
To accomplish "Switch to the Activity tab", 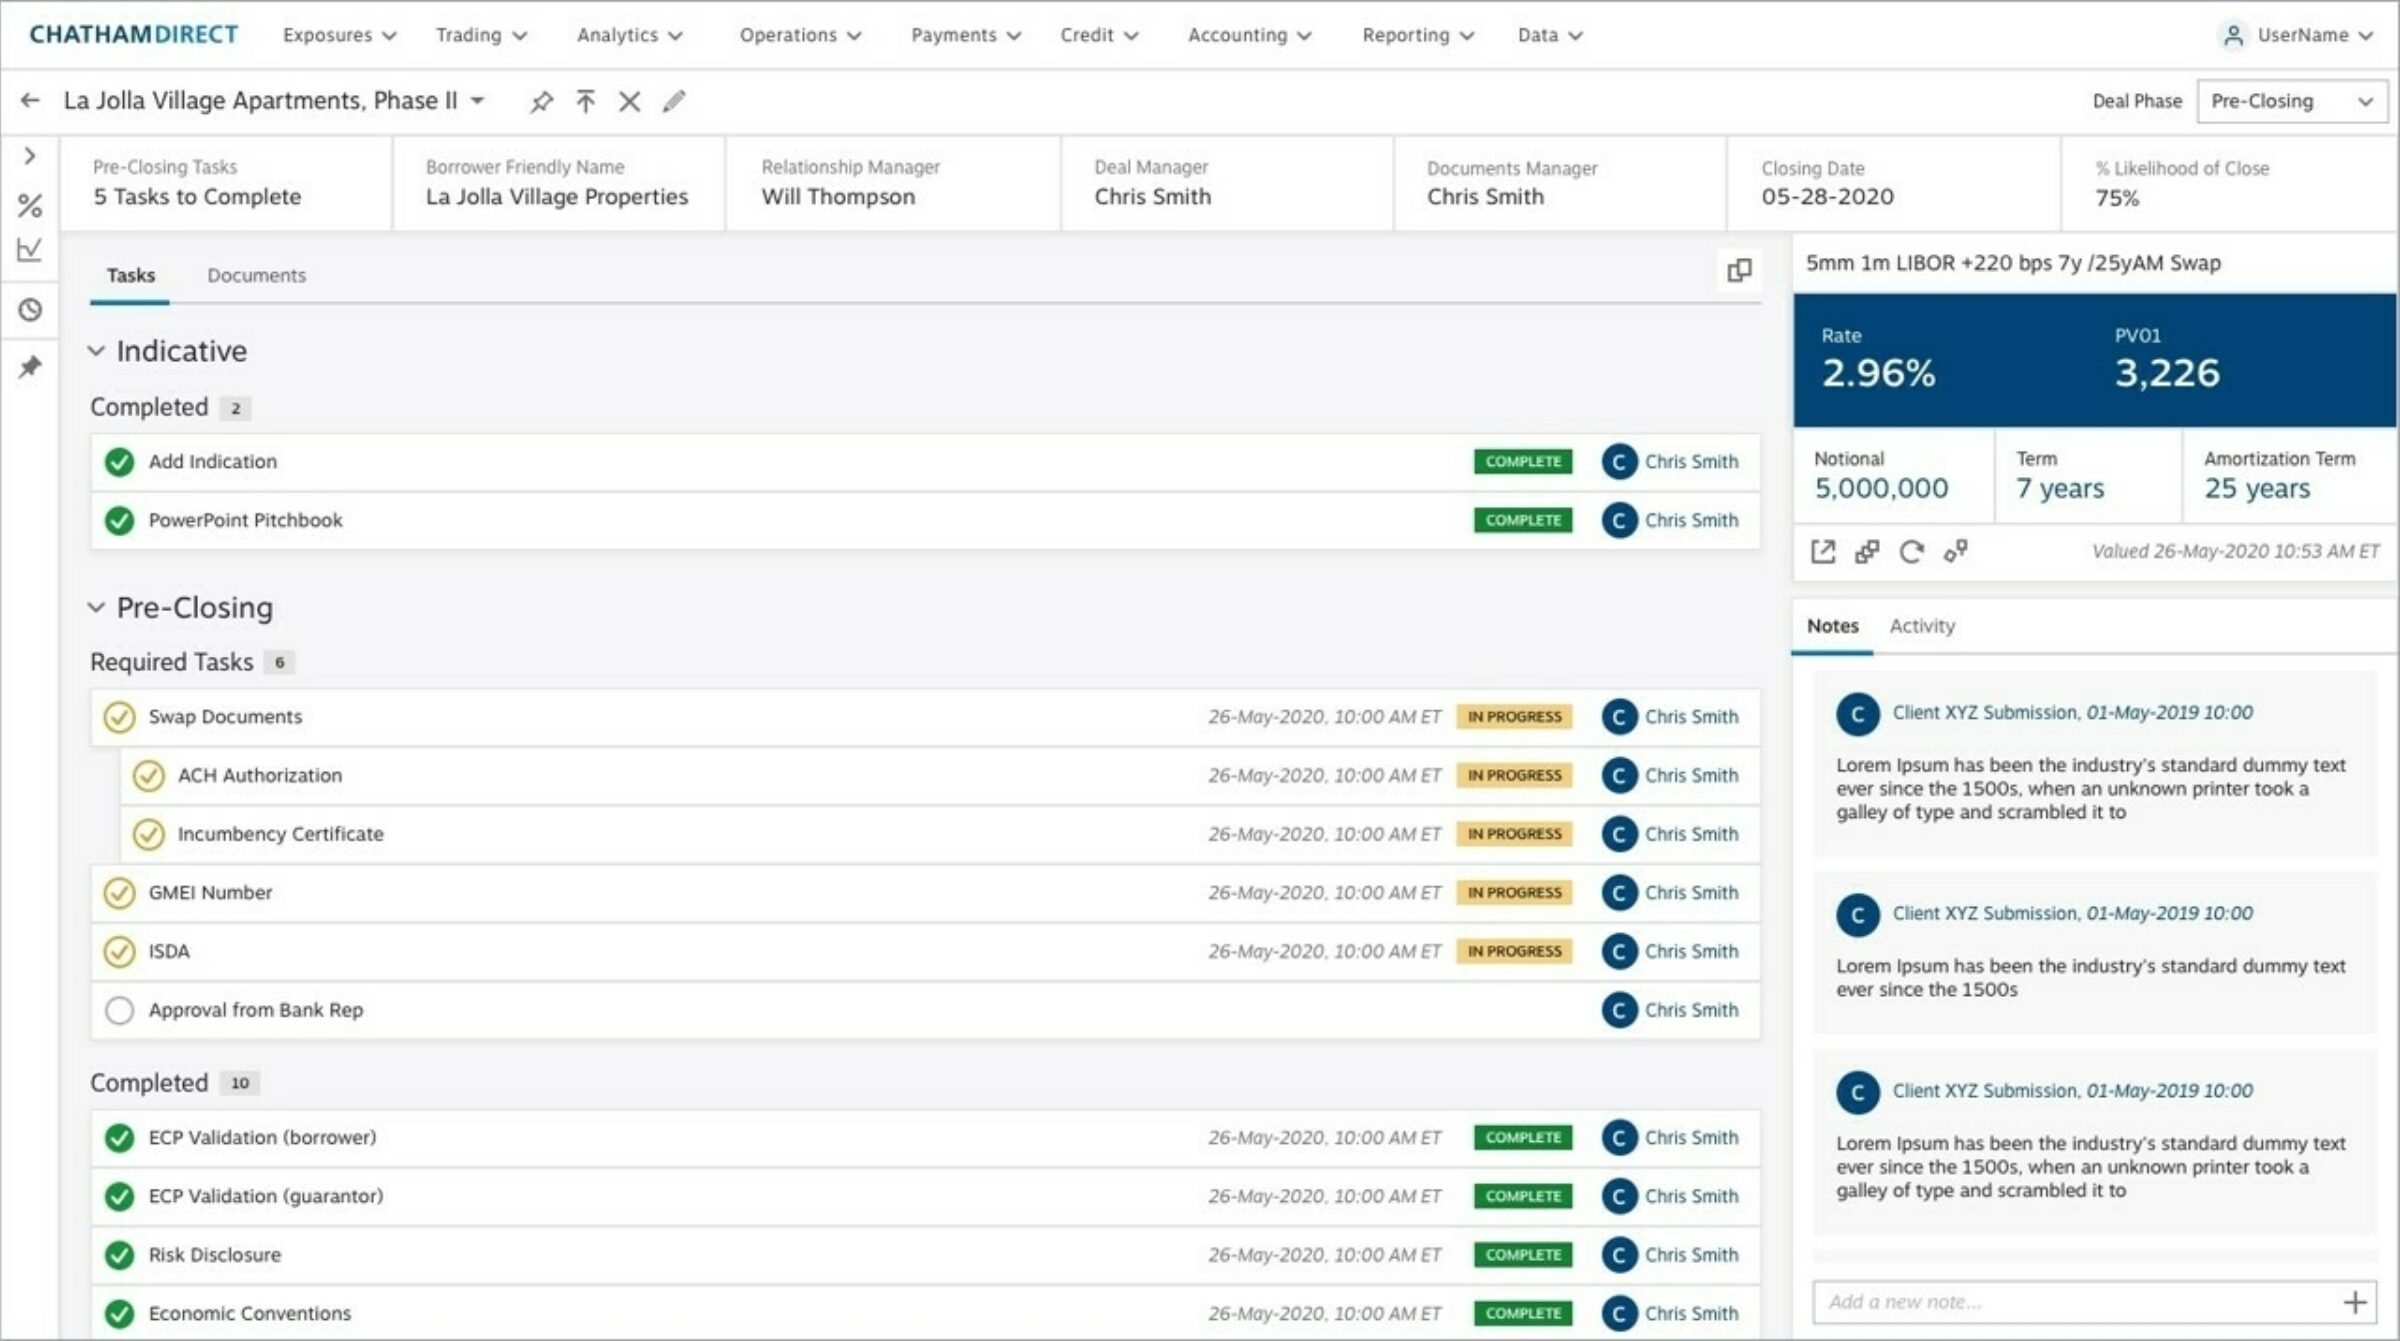I will (1921, 626).
